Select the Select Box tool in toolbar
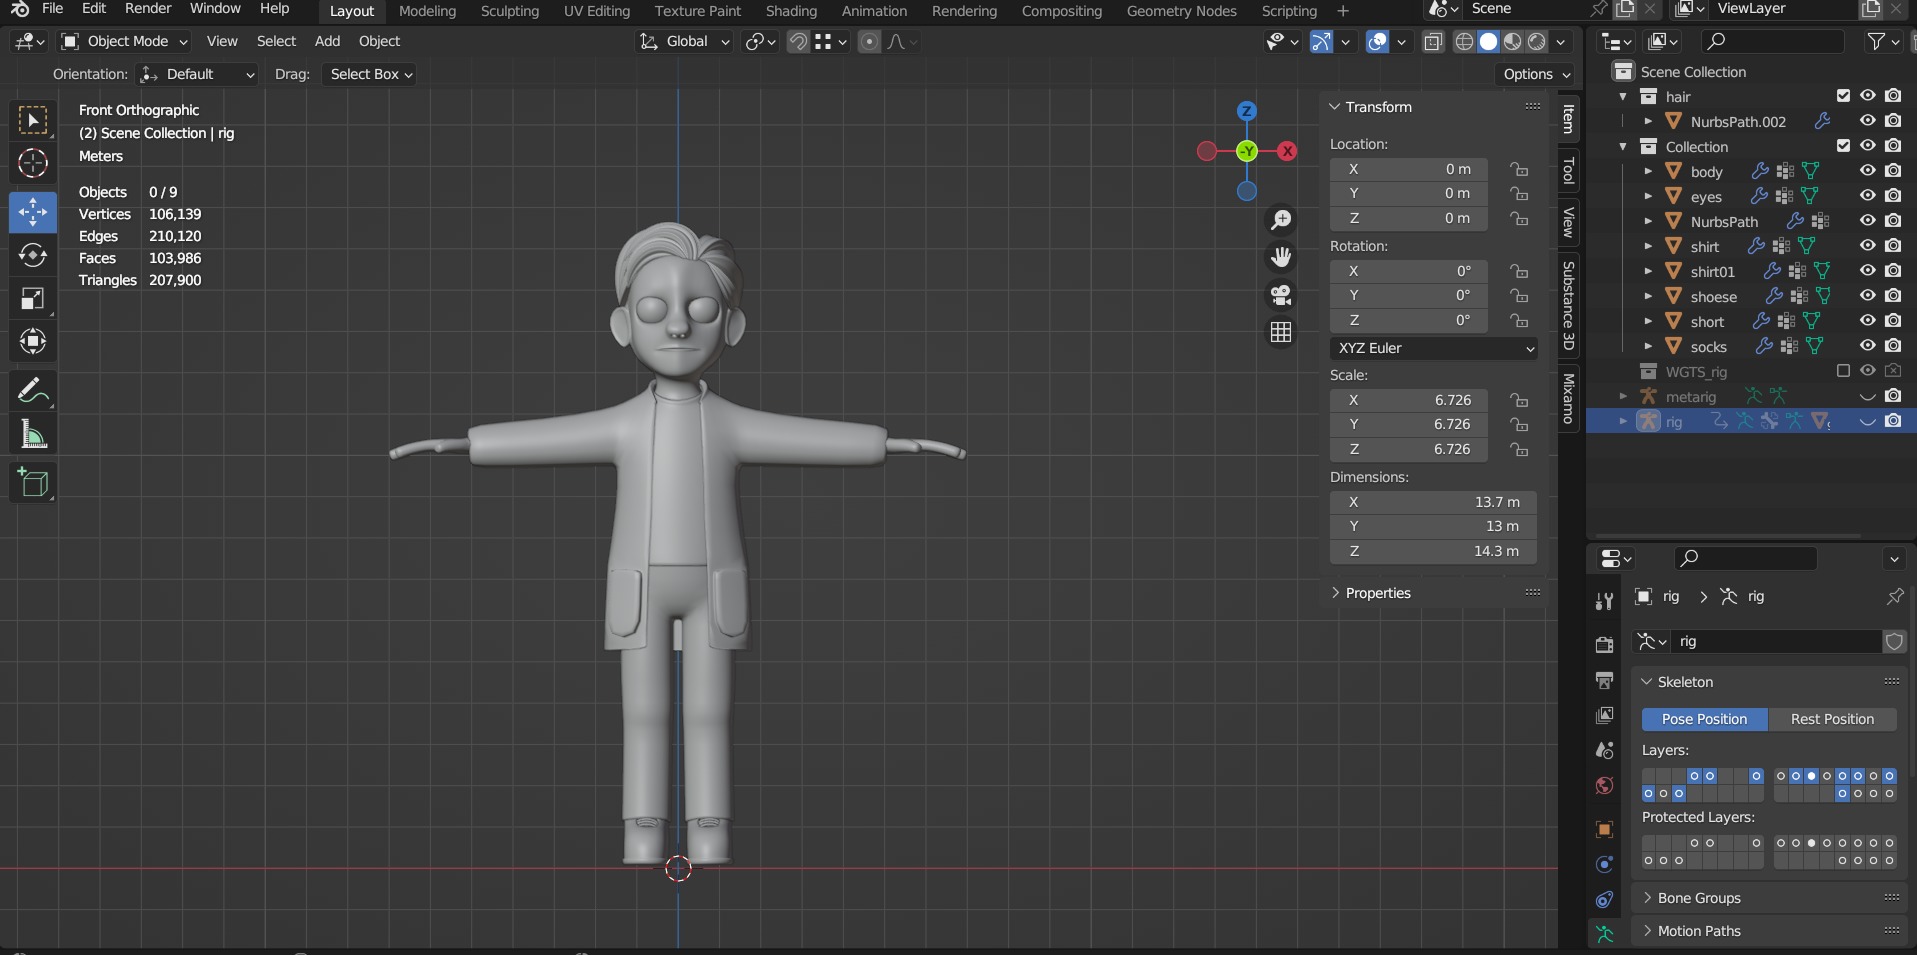The width and height of the screenshot is (1917, 955). [x=33, y=120]
